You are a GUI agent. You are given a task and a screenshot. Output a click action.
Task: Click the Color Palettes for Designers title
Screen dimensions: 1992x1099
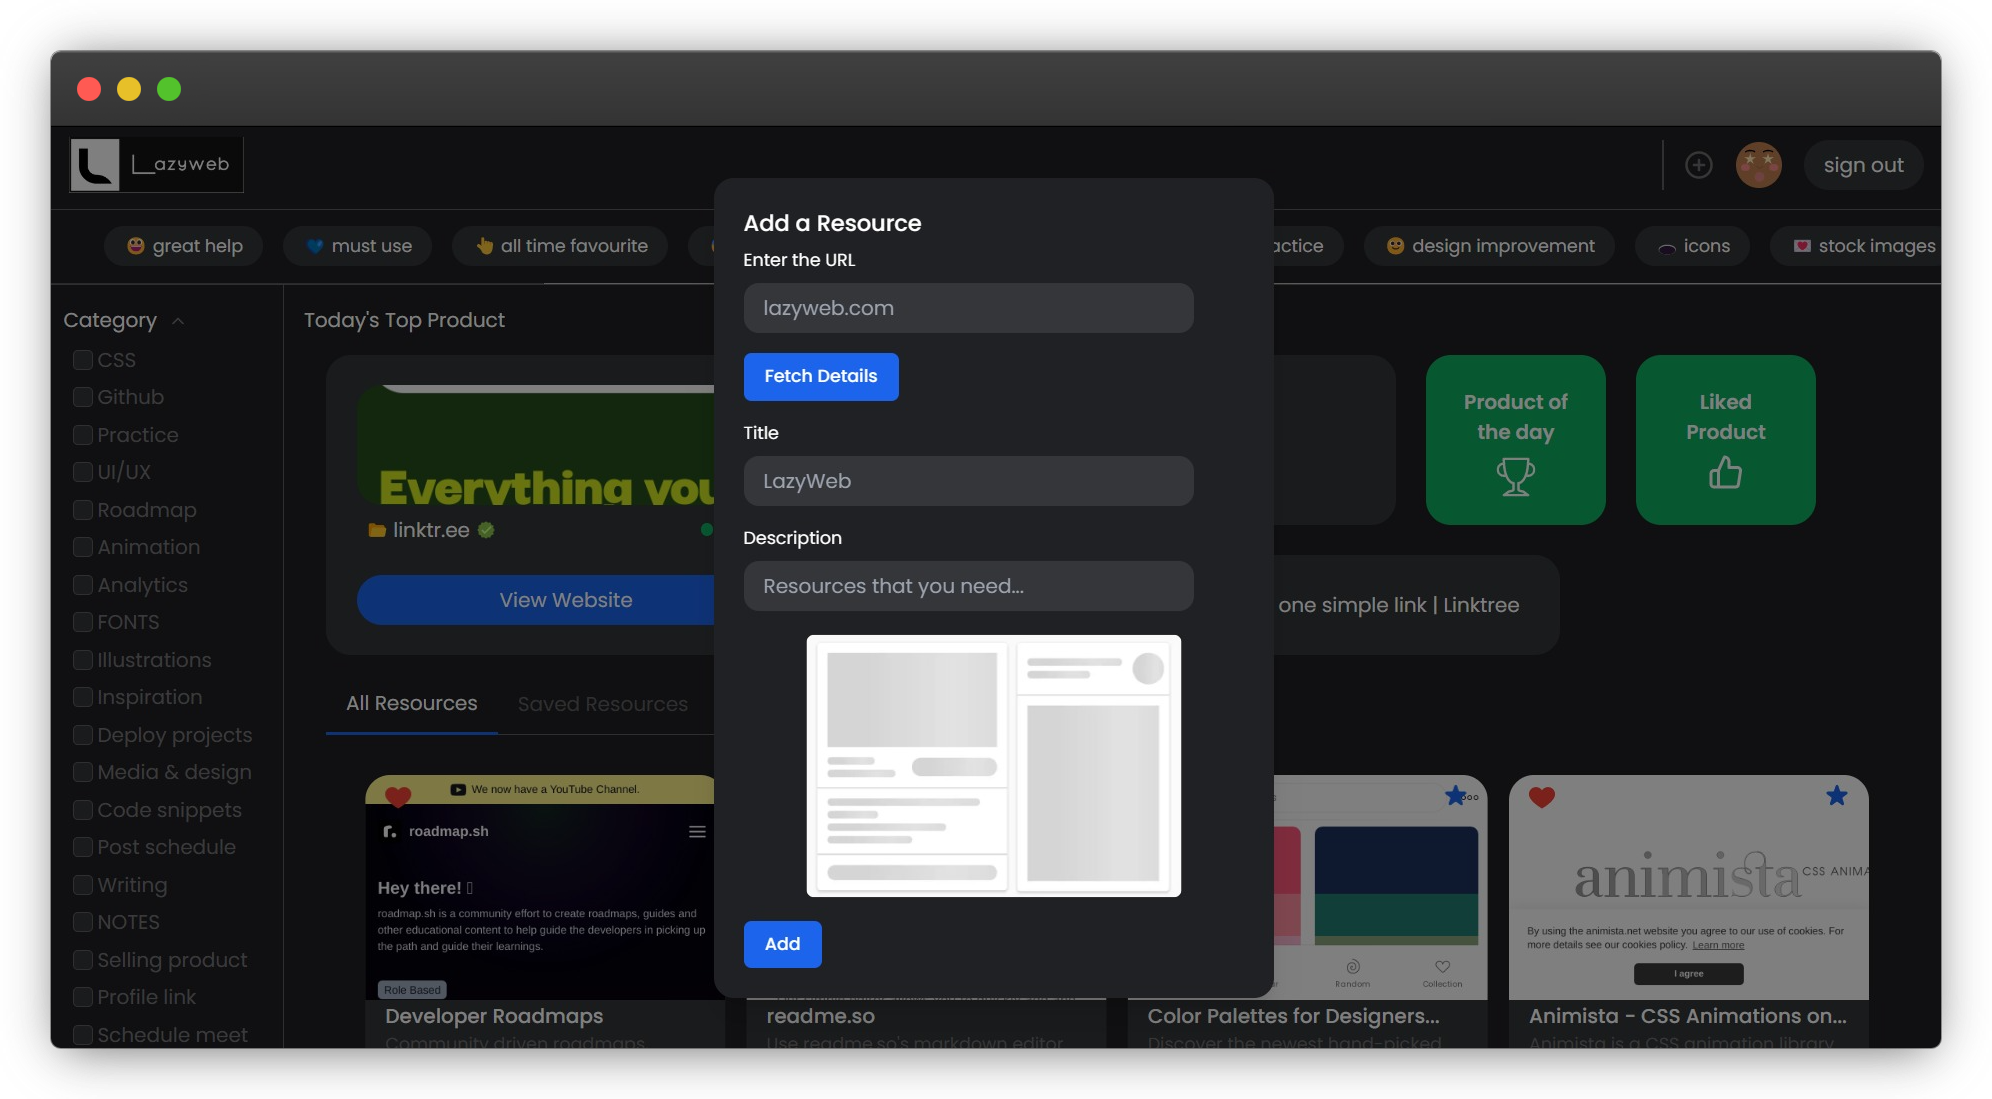[x=1293, y=1016]
